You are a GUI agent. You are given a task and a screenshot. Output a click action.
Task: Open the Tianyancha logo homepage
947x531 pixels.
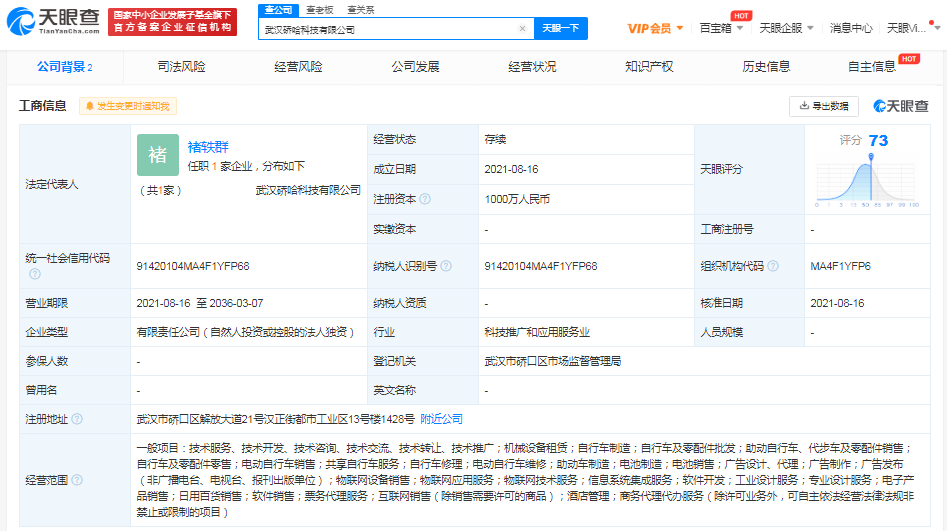[x=53, y=22]
